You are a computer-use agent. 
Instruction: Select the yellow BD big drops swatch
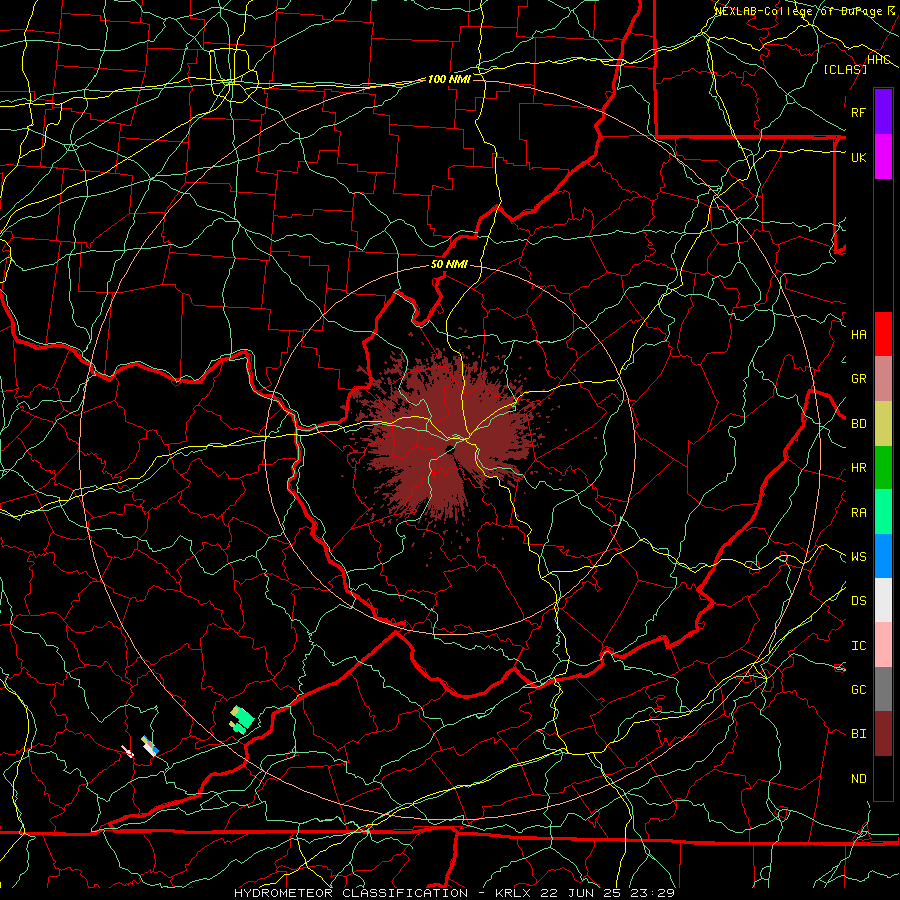pos(883,424)
